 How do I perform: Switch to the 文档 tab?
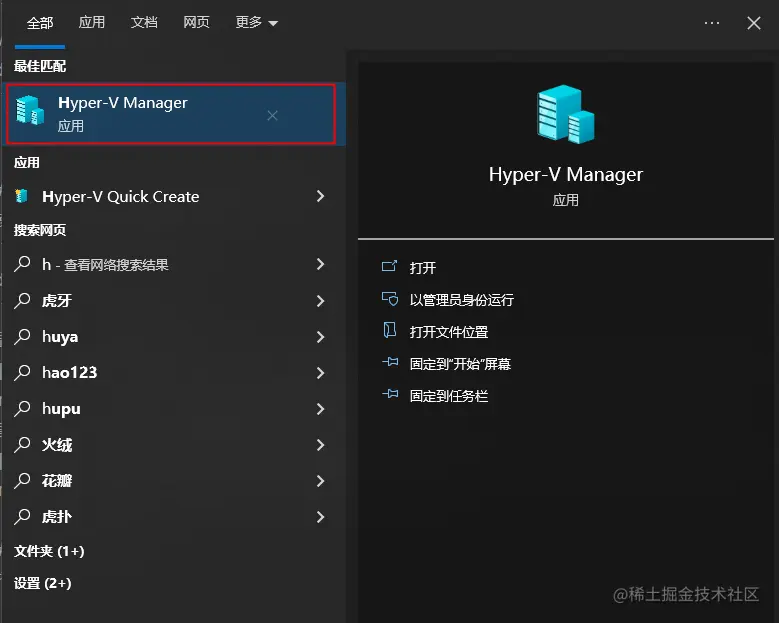coord(144,22)
